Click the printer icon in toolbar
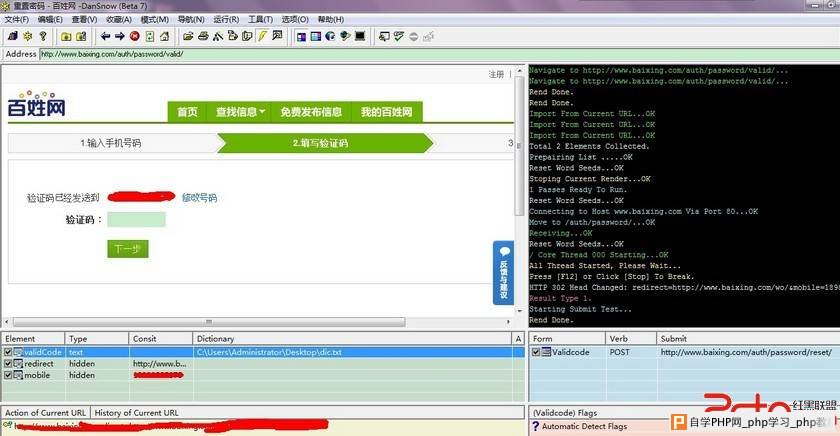Screen dimensions: 840x436 pos(202,36)
